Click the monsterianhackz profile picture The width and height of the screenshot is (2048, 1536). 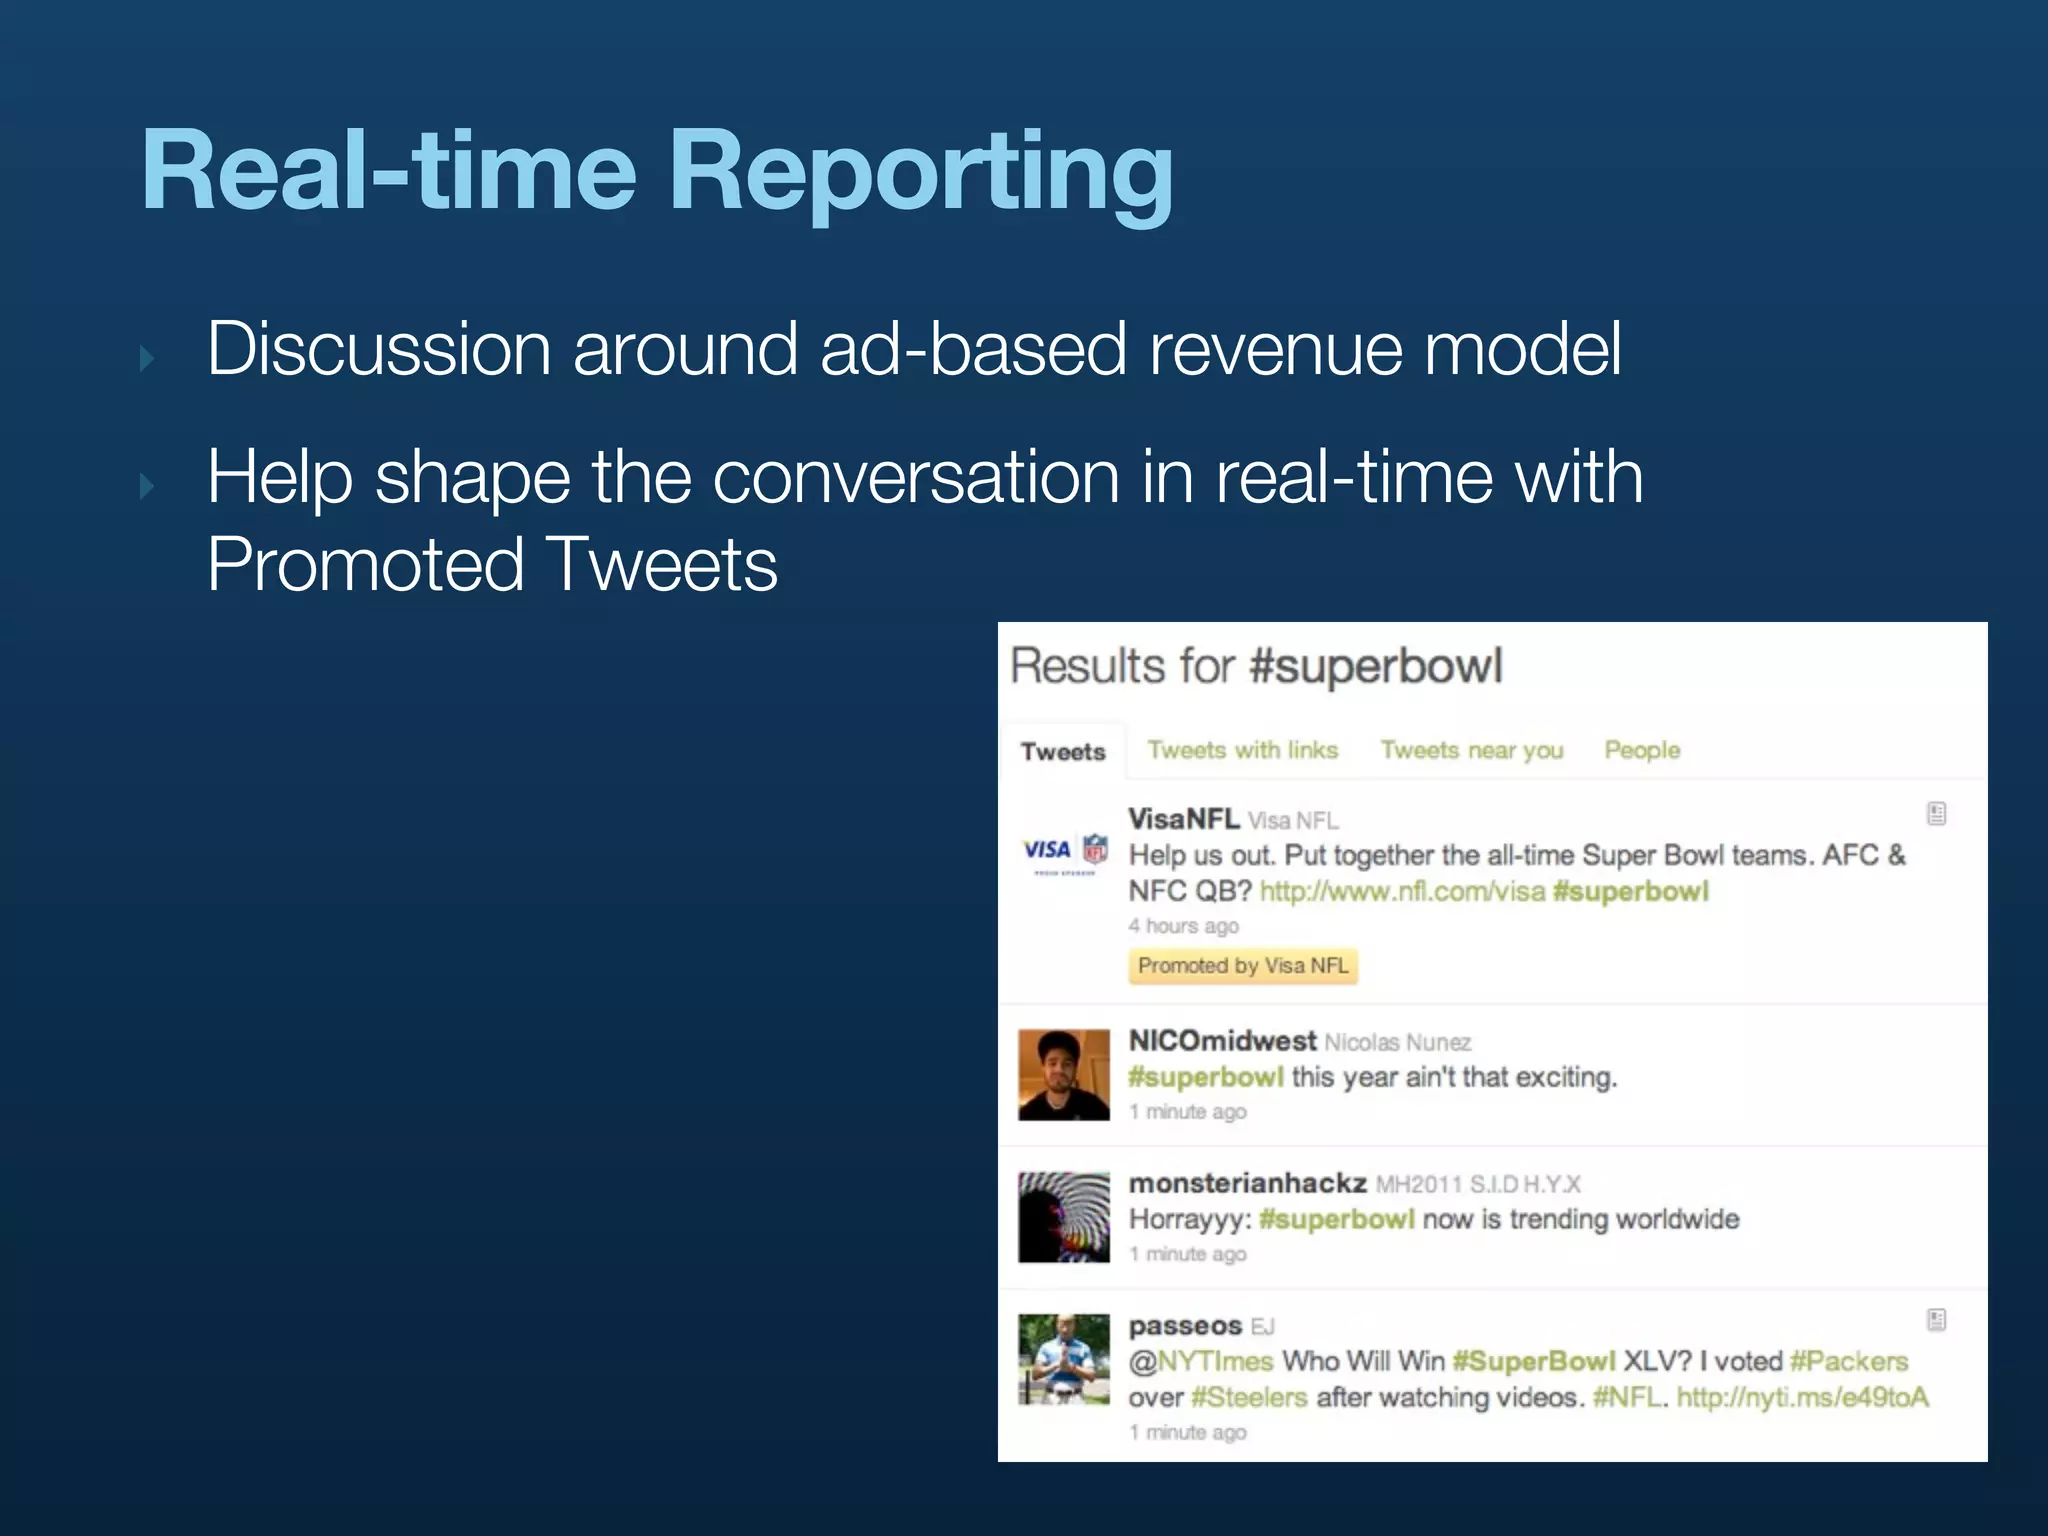[x=1064, y=1217]
